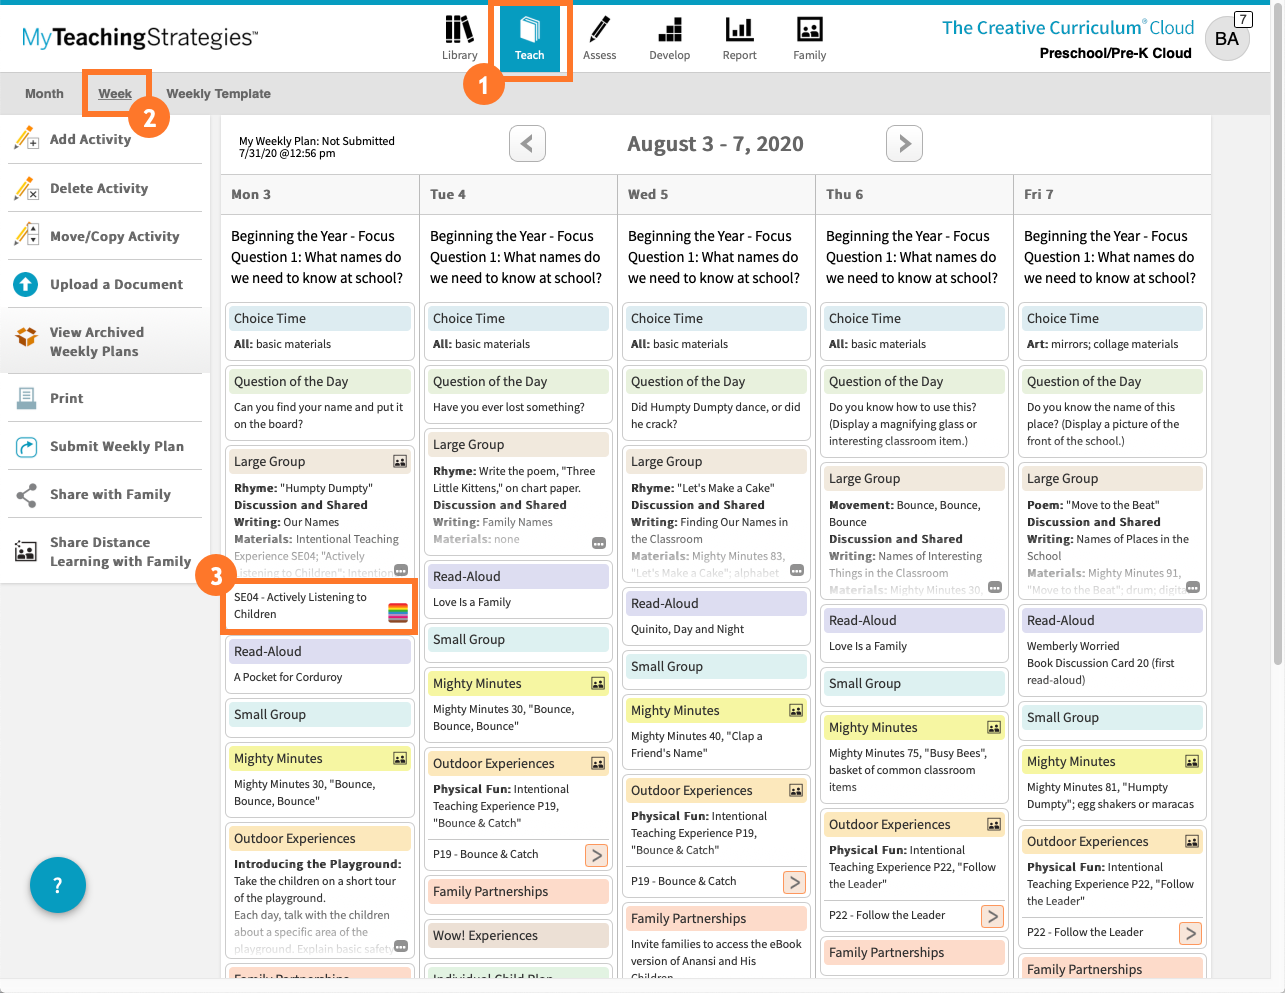The height and width of the screenshot is (993, 1285).
Task: Click Submit Weekly Plan
Action: click(x=116, y=447)
